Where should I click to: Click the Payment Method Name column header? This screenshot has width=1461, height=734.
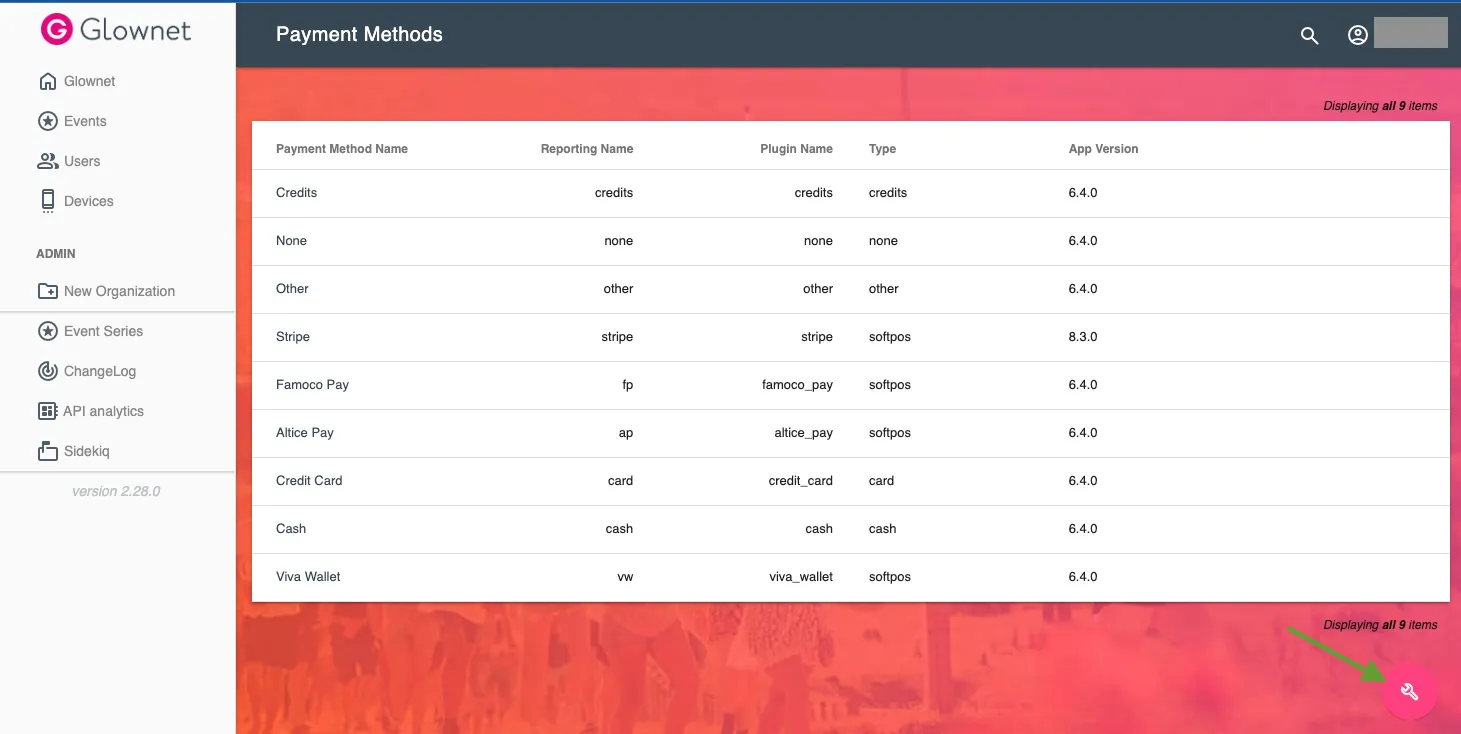(x=342, y=149)
